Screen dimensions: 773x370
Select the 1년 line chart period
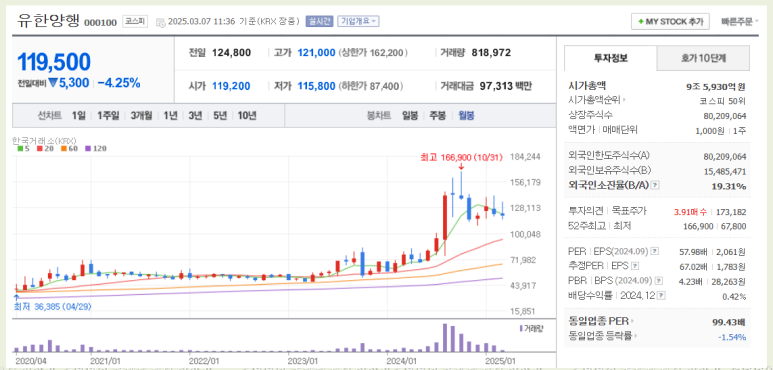[x=171, y=116]
